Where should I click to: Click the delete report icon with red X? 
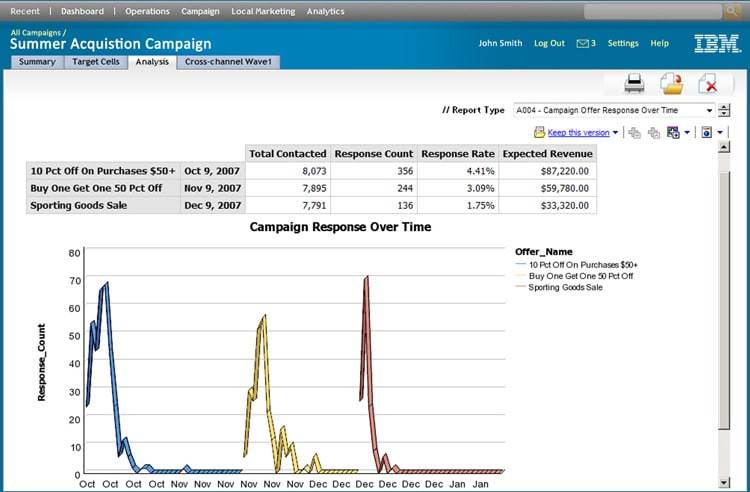[x=707, y=83]
